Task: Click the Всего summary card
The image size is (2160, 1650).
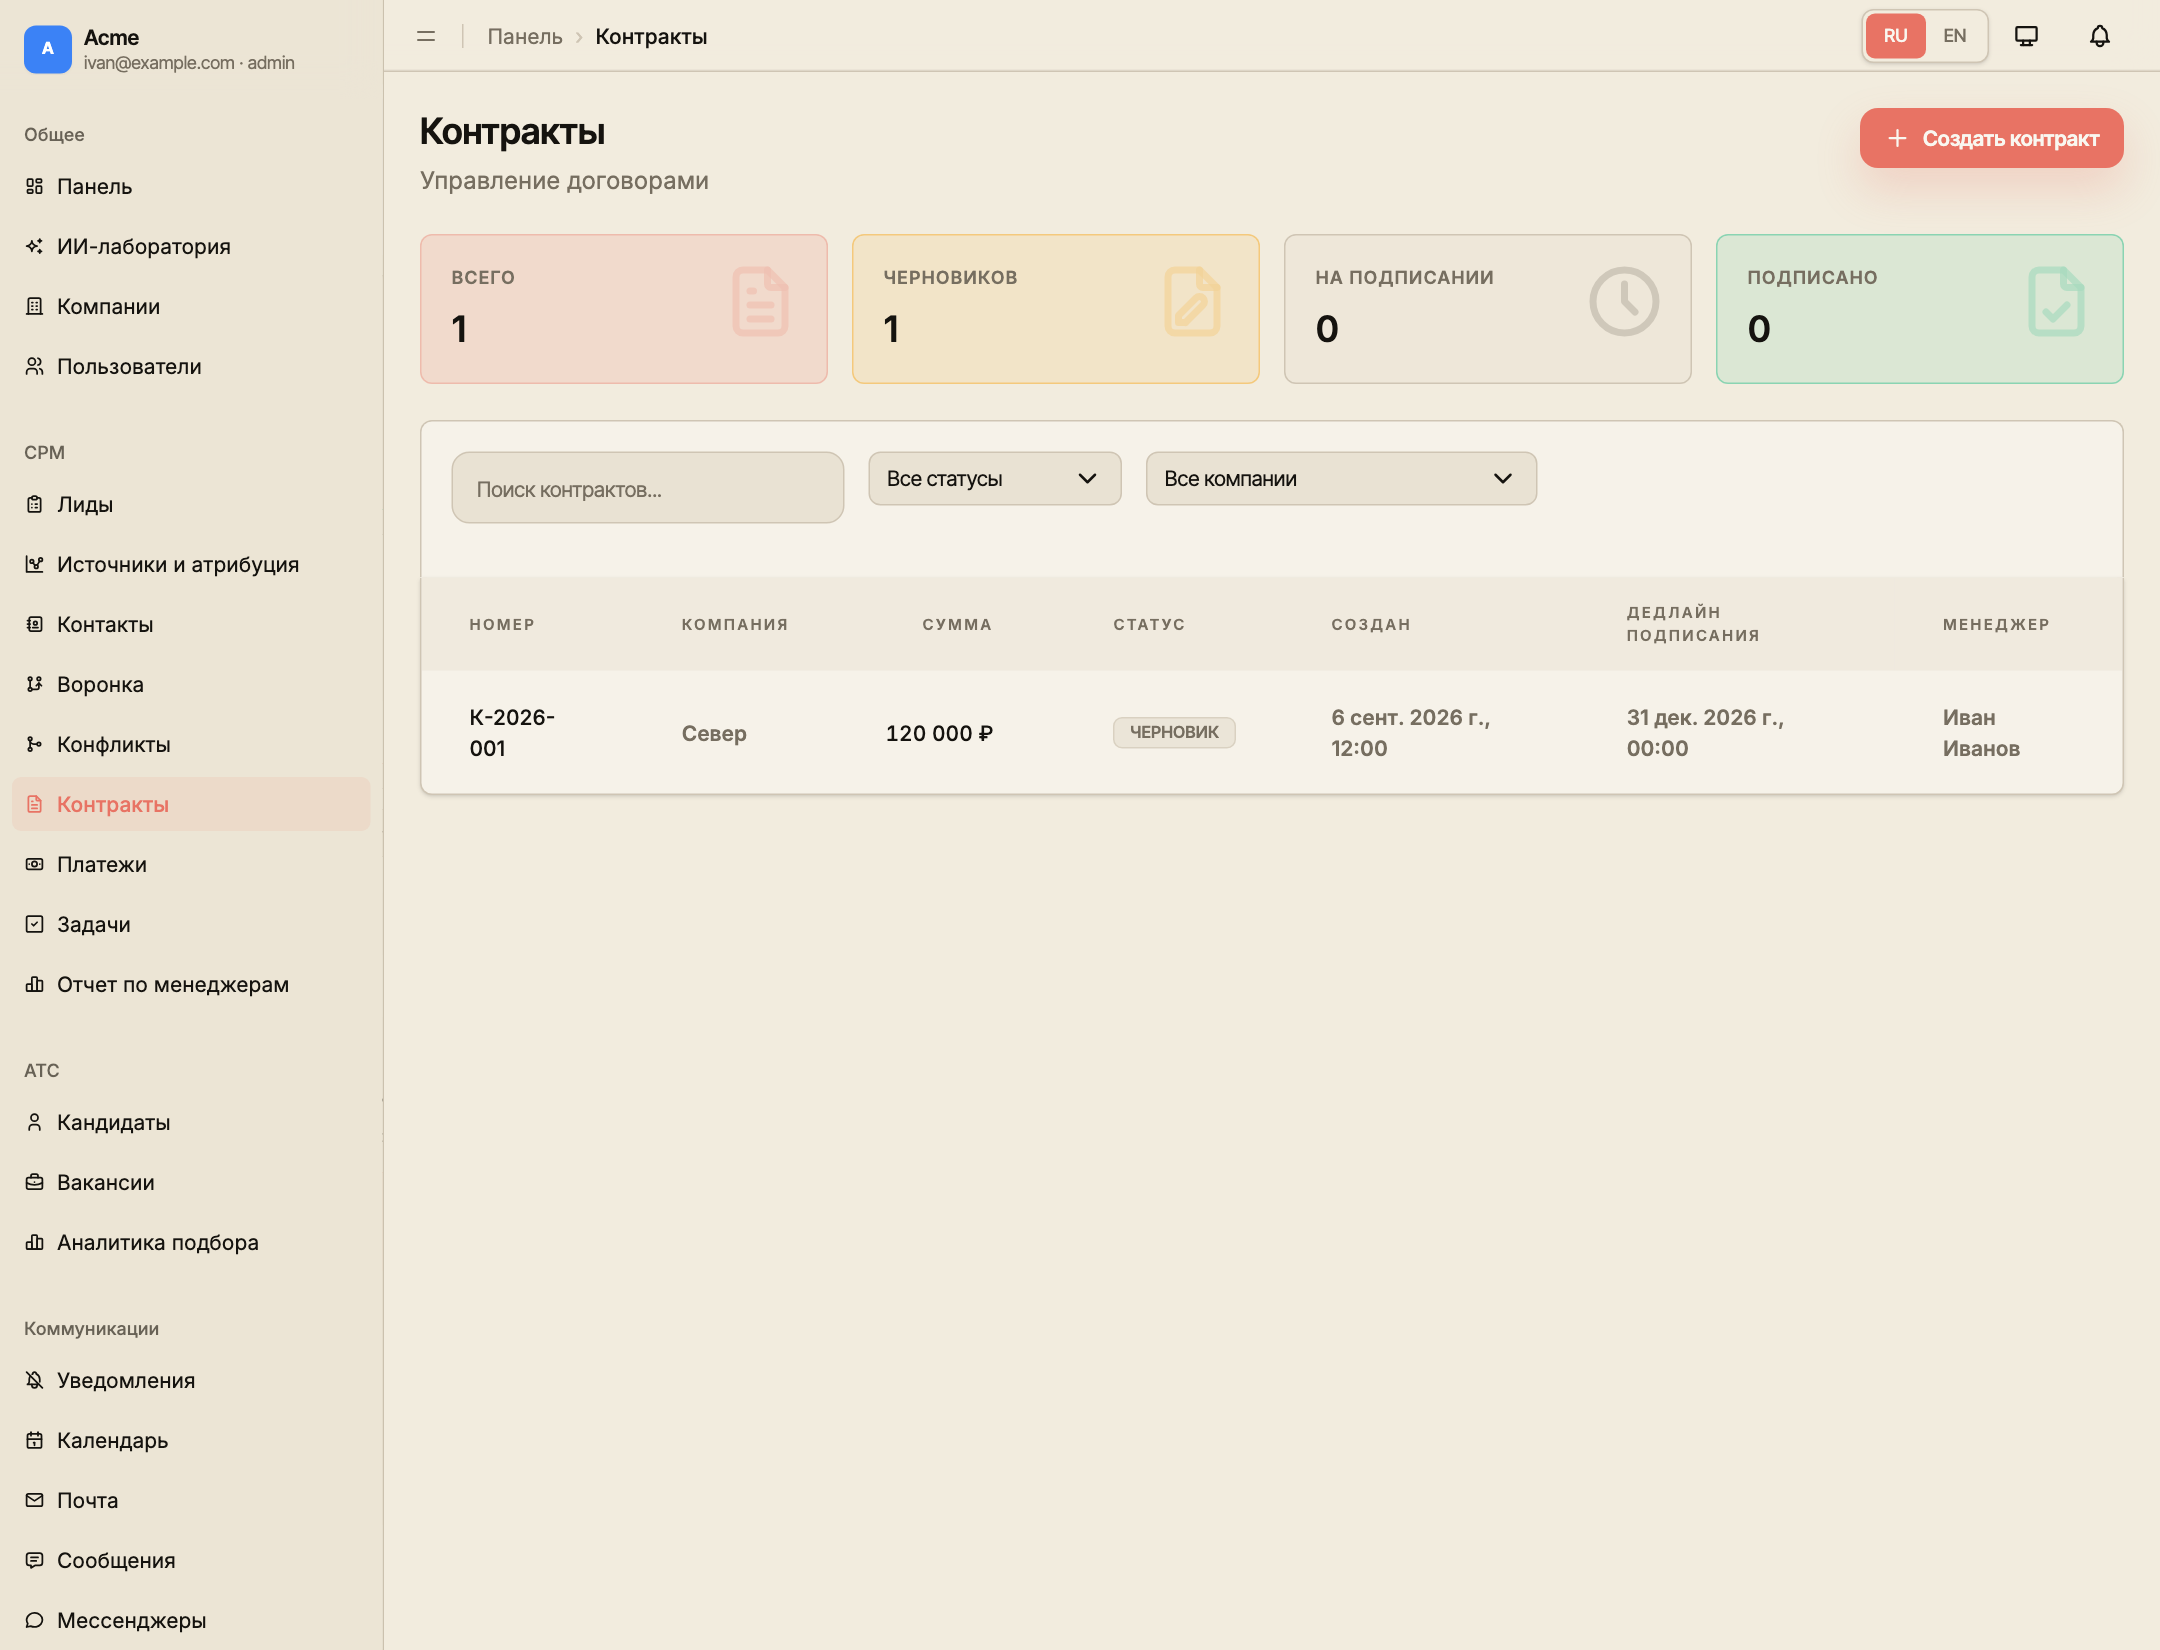Action: (x=623, y=309)
